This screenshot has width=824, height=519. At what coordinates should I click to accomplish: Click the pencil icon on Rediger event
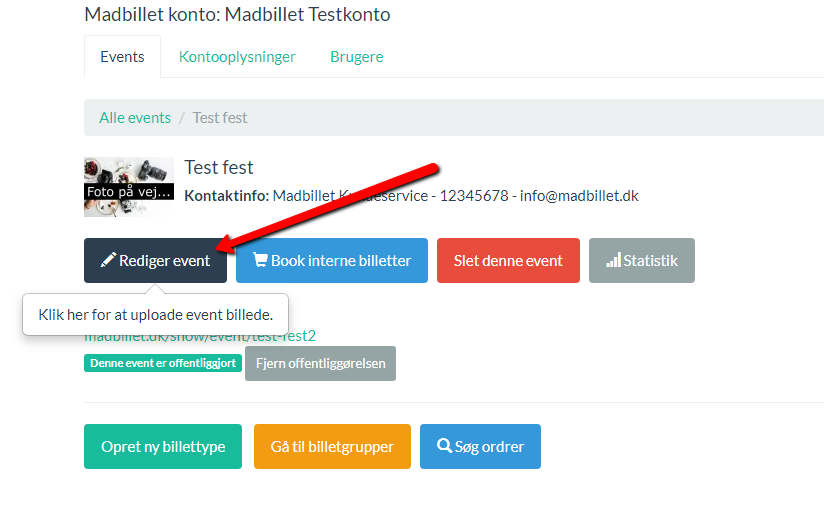(x=108, y=260)
